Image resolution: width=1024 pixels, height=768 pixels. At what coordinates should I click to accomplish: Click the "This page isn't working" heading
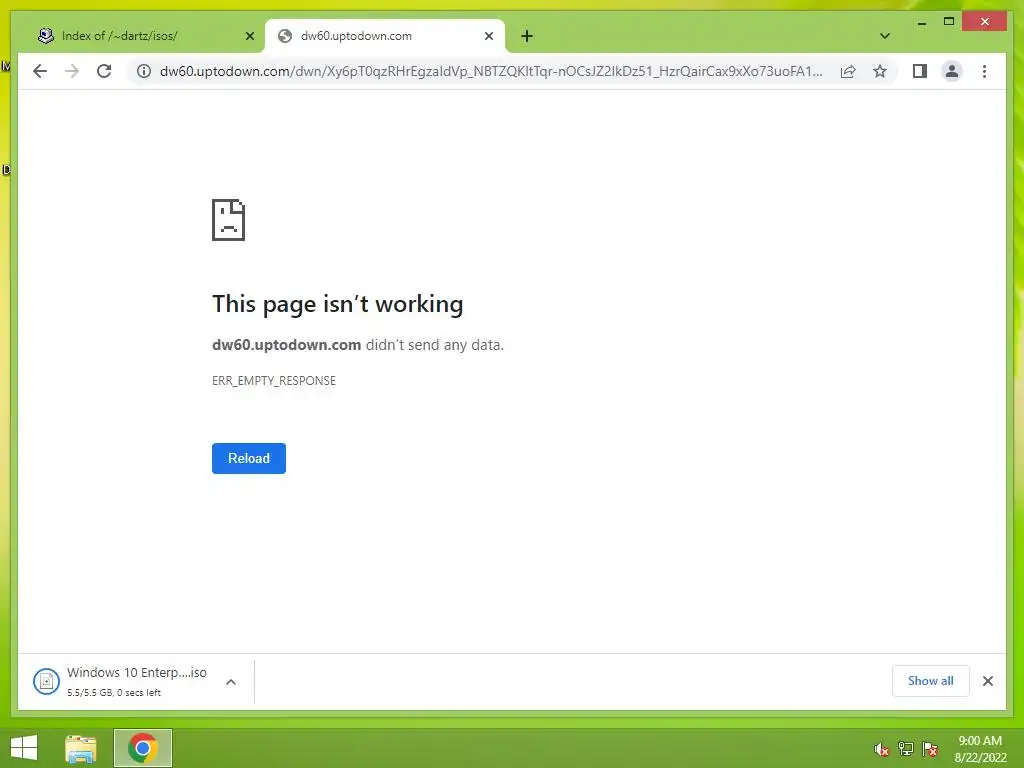(338, 304)
